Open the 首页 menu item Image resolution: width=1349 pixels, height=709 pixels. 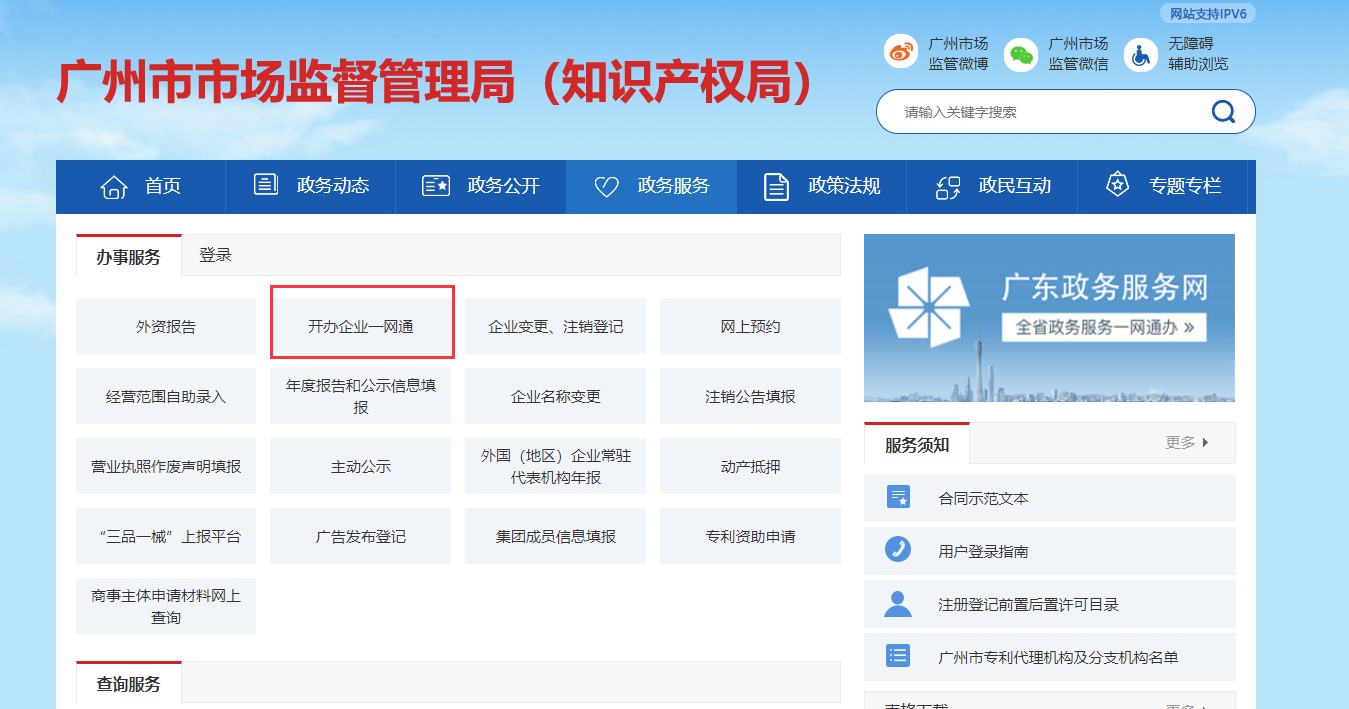tap(141, 186)
